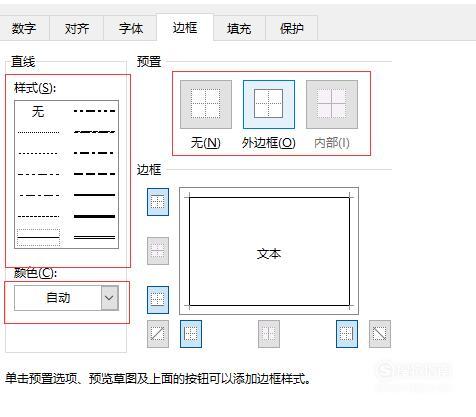476x417 pixels.
Task: Click the 内部(I) inside preset icon
Action: click(x=332, y=104)
